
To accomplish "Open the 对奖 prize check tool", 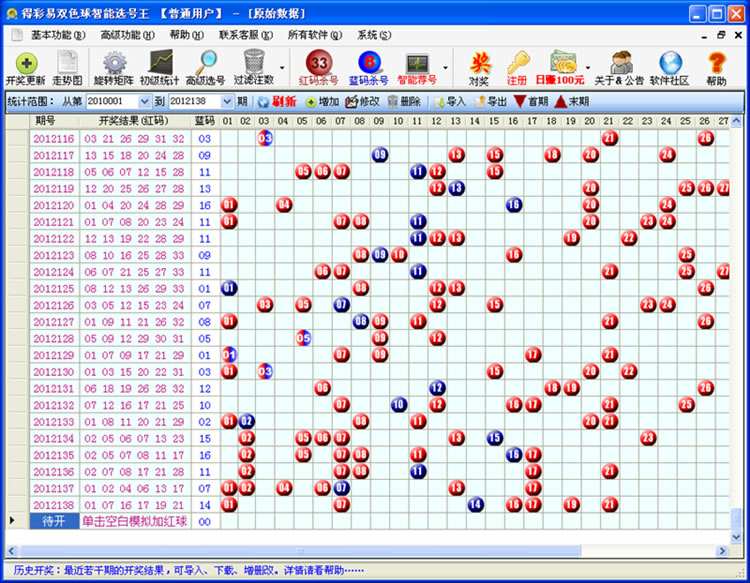I will point(479,68).
